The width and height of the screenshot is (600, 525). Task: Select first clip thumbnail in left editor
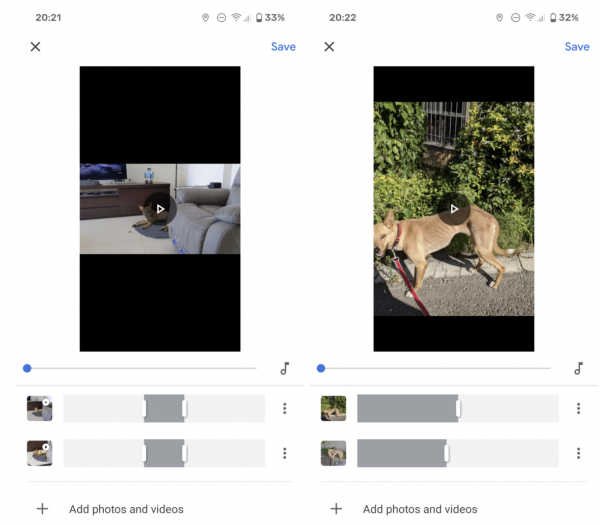(x=40, y=408)
